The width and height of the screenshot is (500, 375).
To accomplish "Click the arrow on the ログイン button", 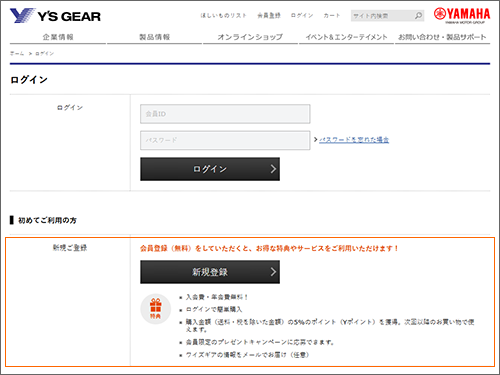I will [x=273, y=169].
